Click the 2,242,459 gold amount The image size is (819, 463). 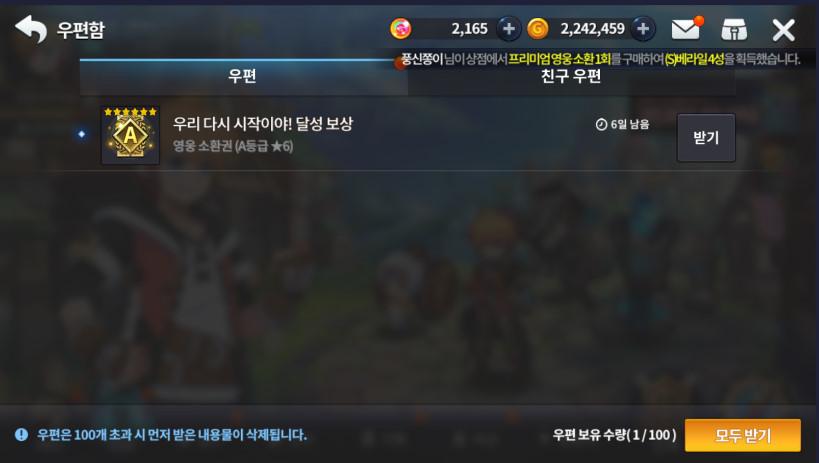click(592, 29)
